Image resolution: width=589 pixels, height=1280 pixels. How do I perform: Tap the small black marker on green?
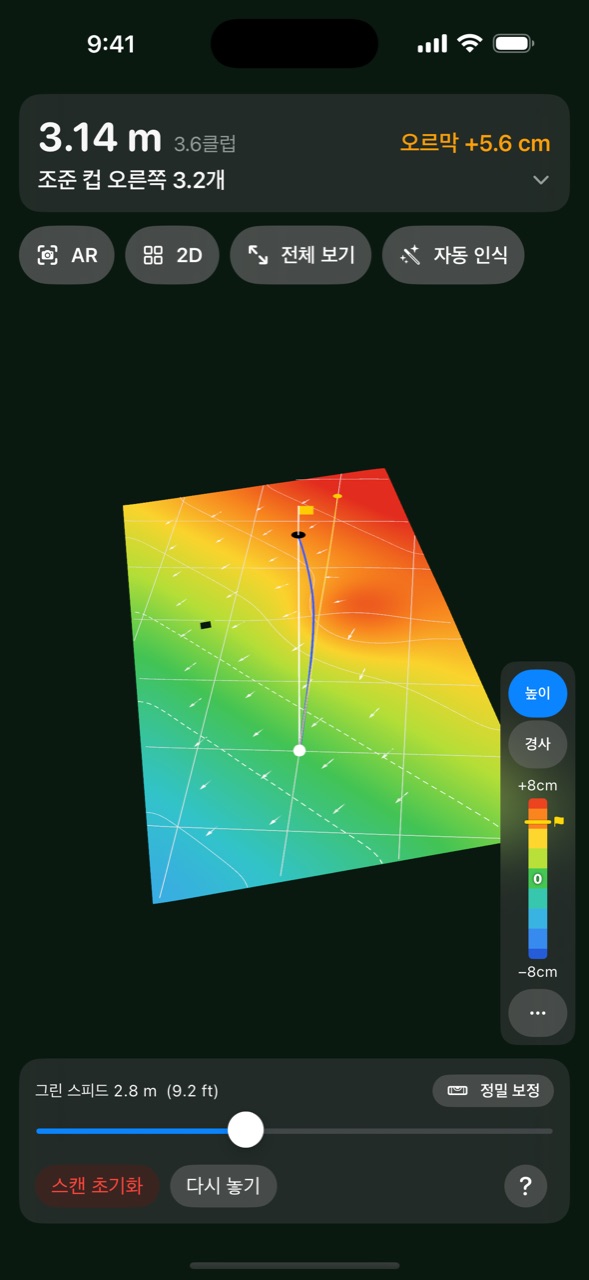[206, 625]
